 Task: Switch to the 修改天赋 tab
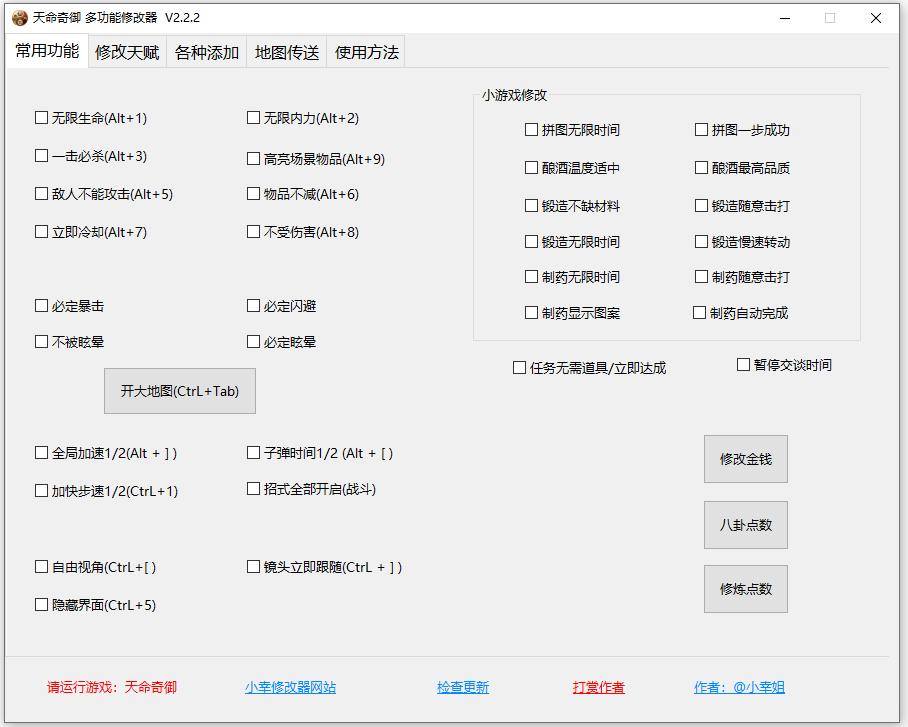(126, 51)
